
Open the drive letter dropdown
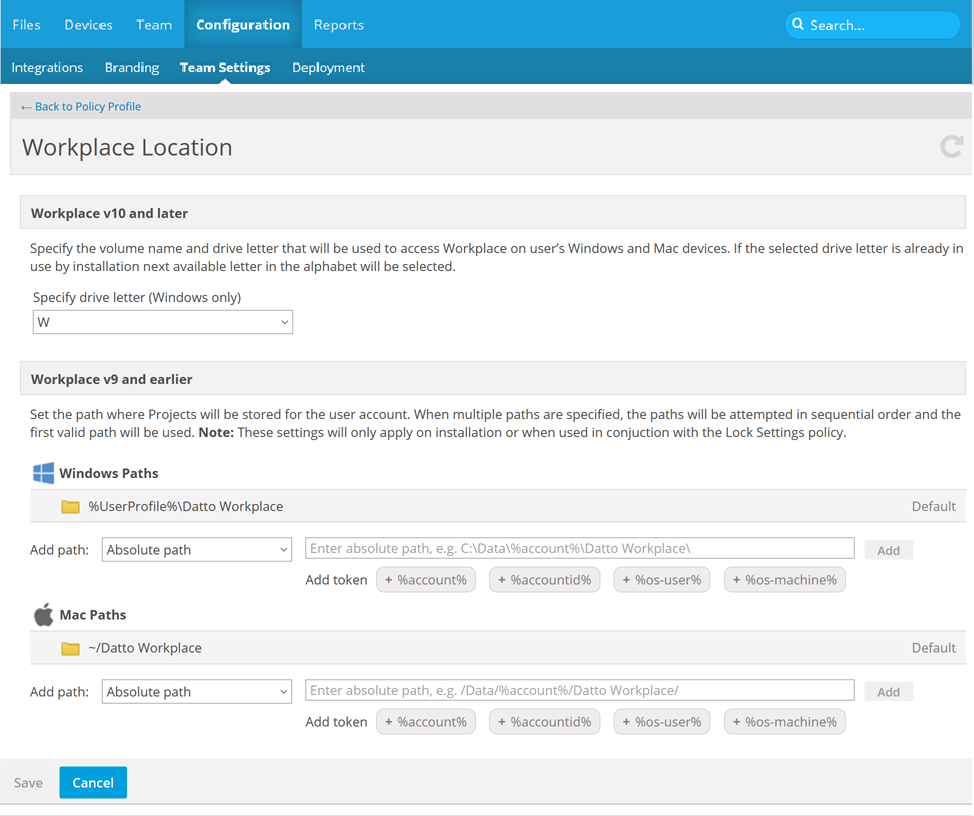(163, 322)
